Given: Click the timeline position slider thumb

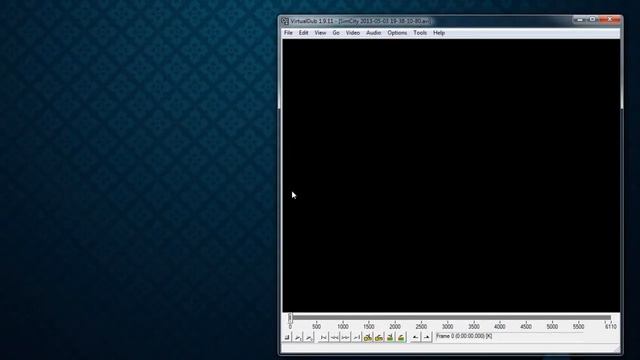Looking at the screenshot, I should click(x=290, y=317).
